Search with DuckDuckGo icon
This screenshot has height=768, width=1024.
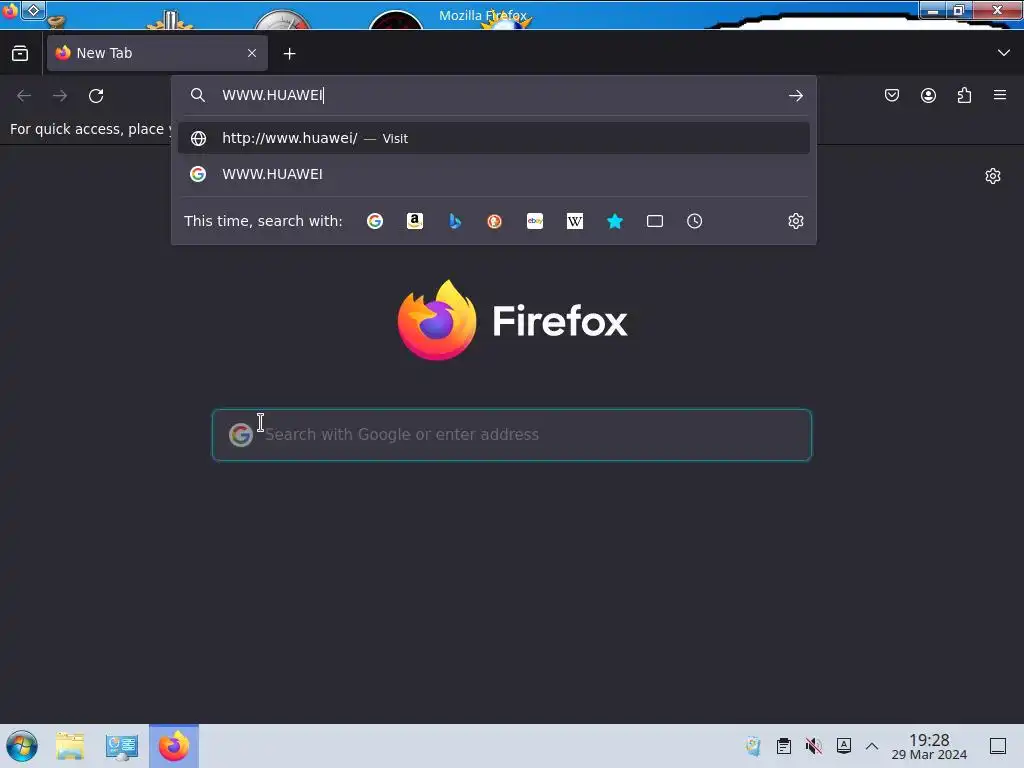pos(494,221)
